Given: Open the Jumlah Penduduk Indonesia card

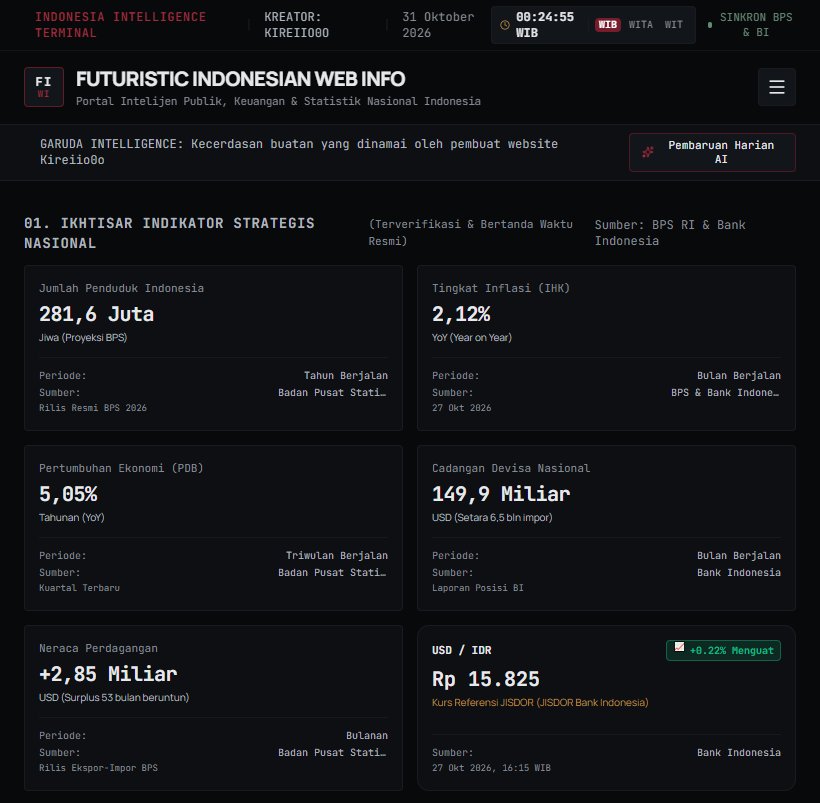Looking at the screenshot, I should [213, 348].
